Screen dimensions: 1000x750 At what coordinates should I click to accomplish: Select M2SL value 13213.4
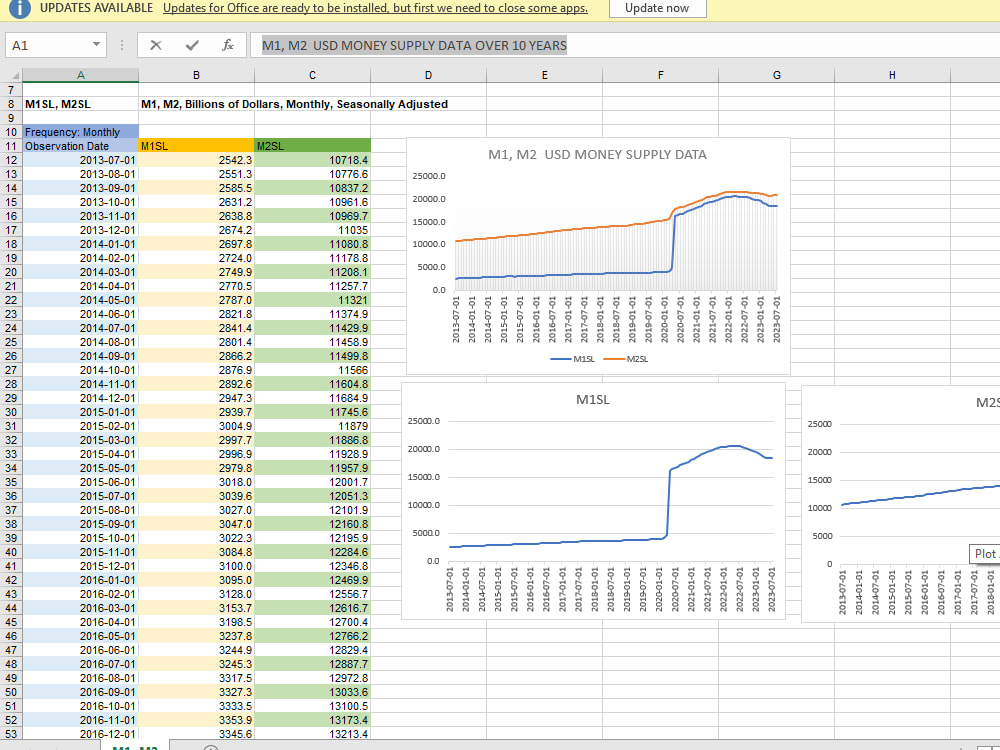point(312,734)
